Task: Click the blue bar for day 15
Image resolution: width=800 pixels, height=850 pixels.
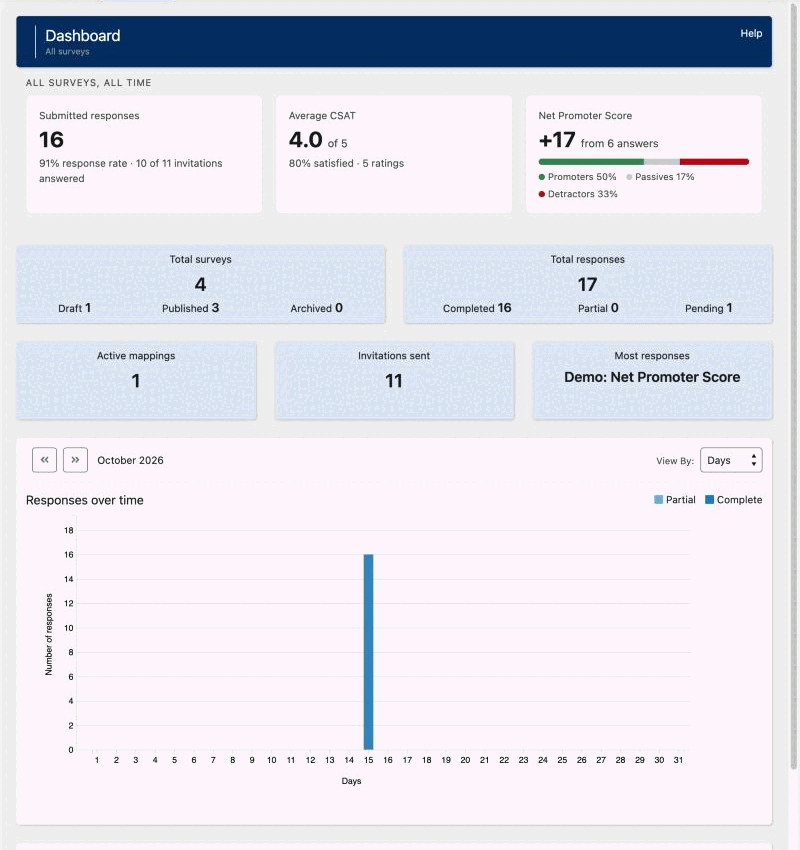Action: (x=369, y=652)
